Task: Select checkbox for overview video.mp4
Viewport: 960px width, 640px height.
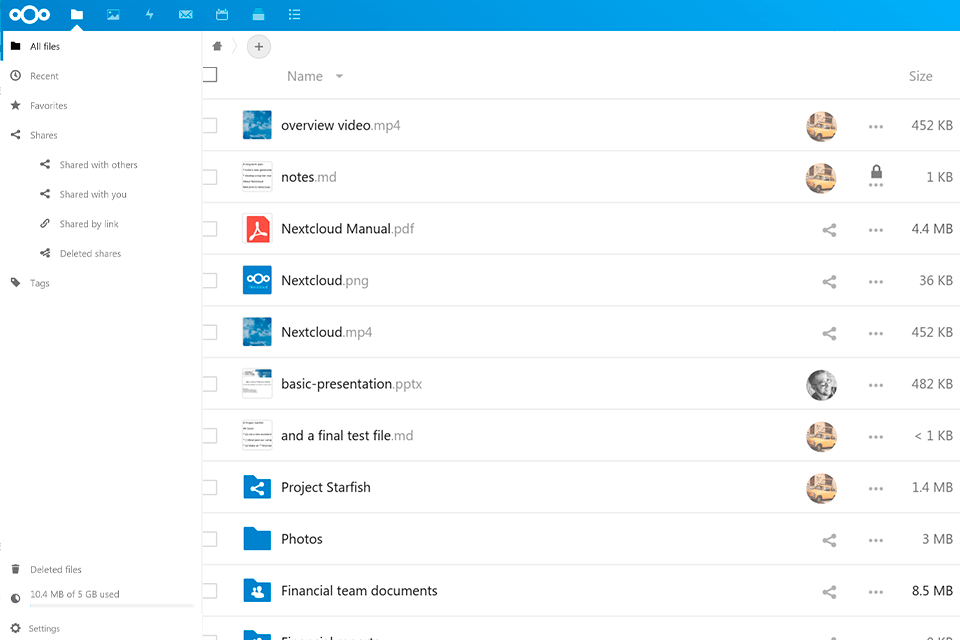Action: click(209, 126)
